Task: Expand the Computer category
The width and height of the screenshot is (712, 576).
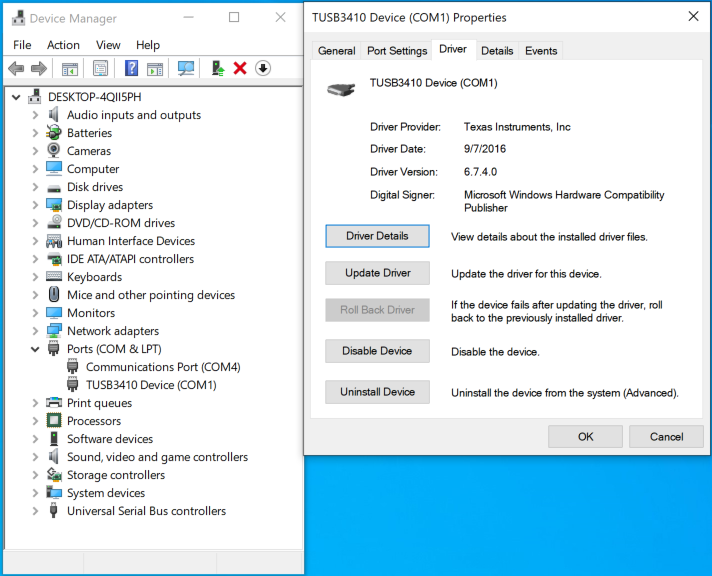Action: pos(35,169)
